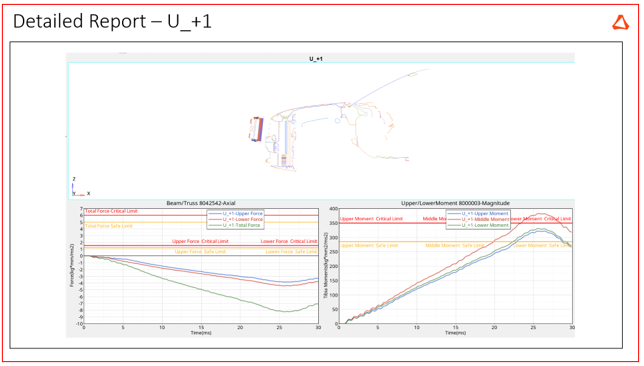644x366 pixels.
Task: Click the Total Force Safe Limit label
Action: click(x=109, y=226)
